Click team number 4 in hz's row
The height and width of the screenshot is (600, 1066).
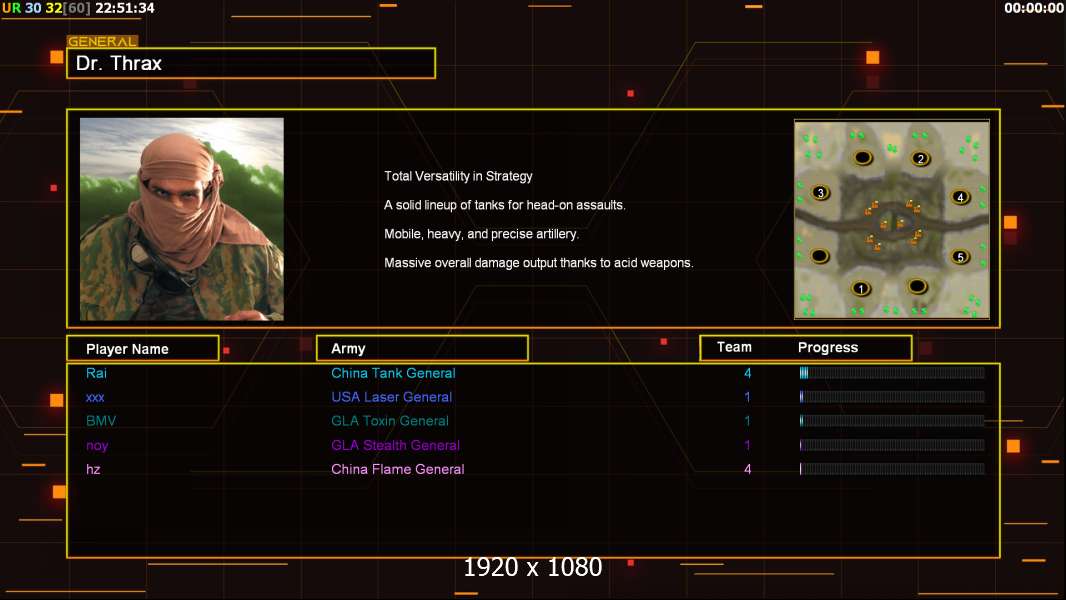tap(747, 470)
